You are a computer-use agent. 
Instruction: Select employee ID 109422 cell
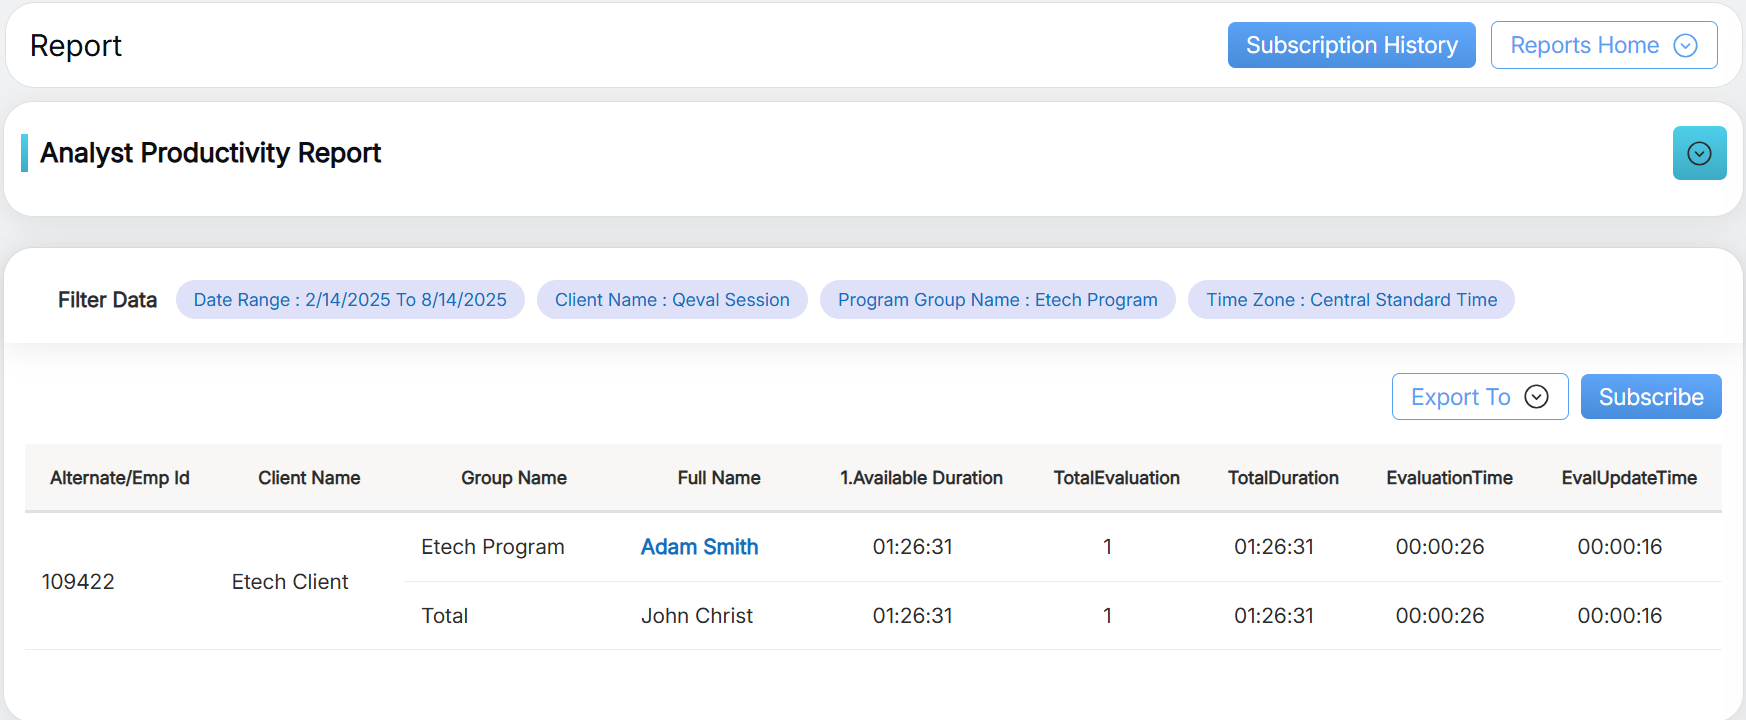[x=78, y=582]
